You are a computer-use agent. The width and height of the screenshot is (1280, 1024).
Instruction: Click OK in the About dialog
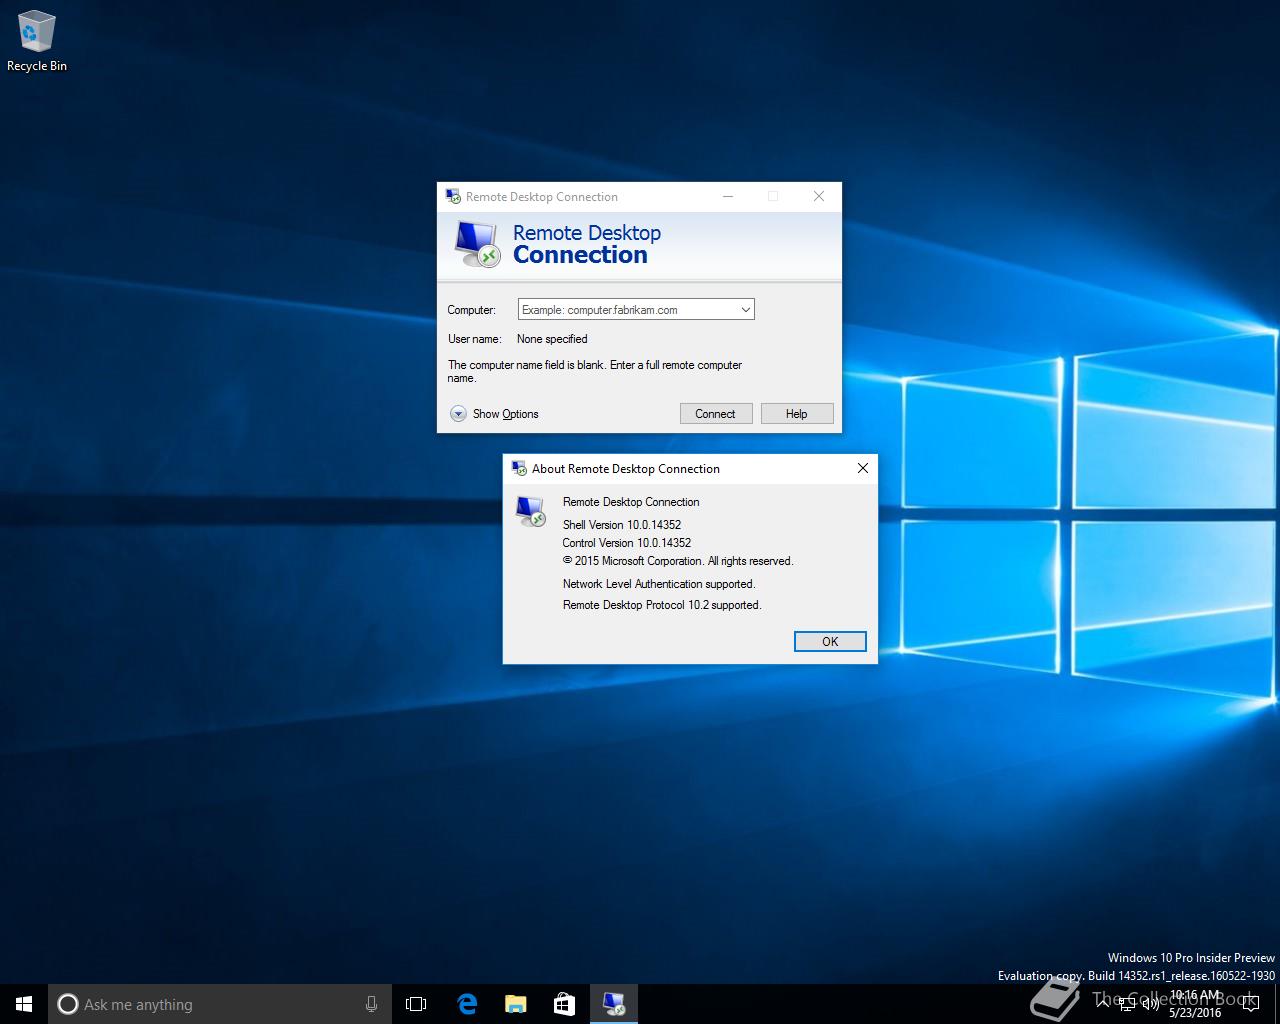(x=830, y=642)
